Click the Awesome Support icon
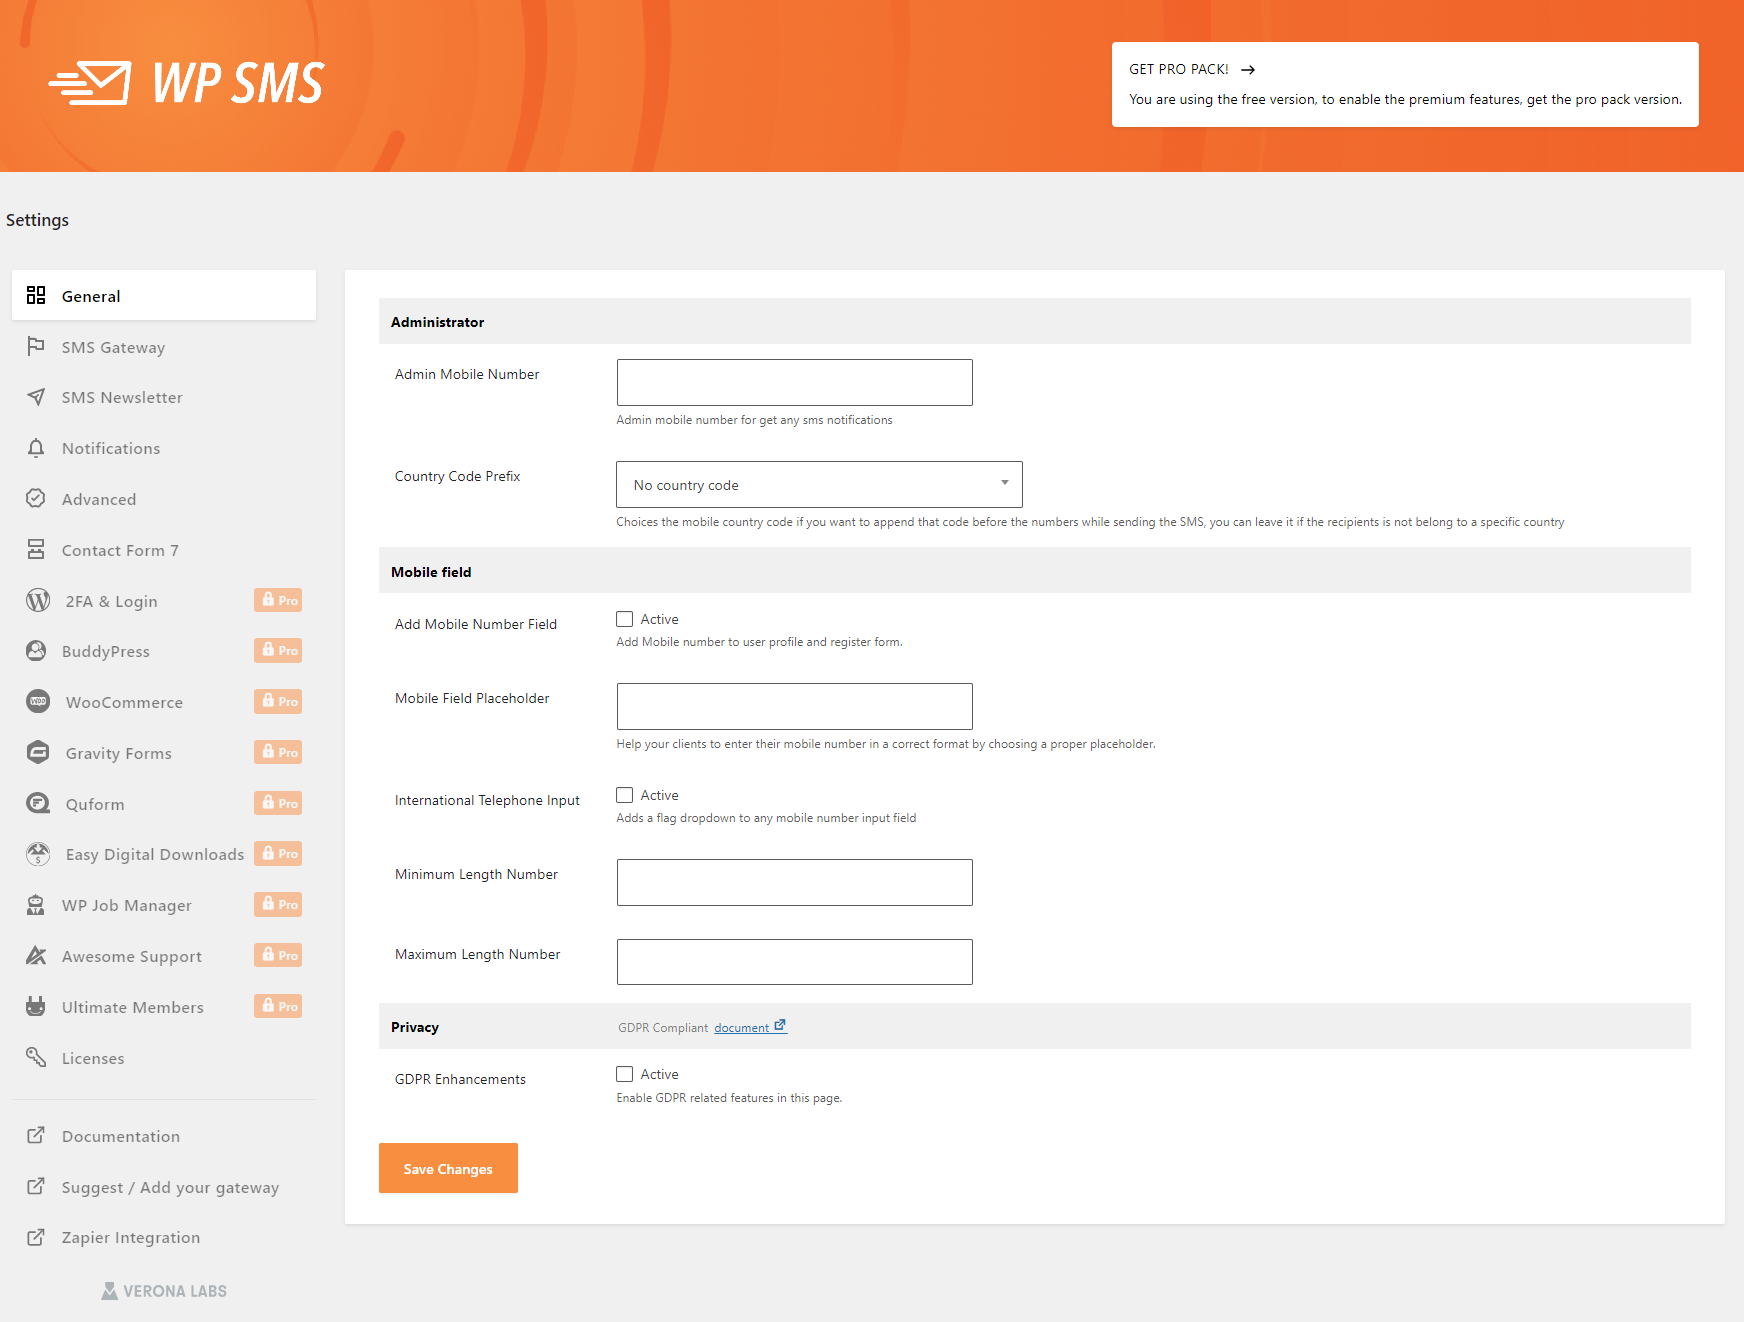The width and height of the screenshot is (1744, 1322). (36, 955)
